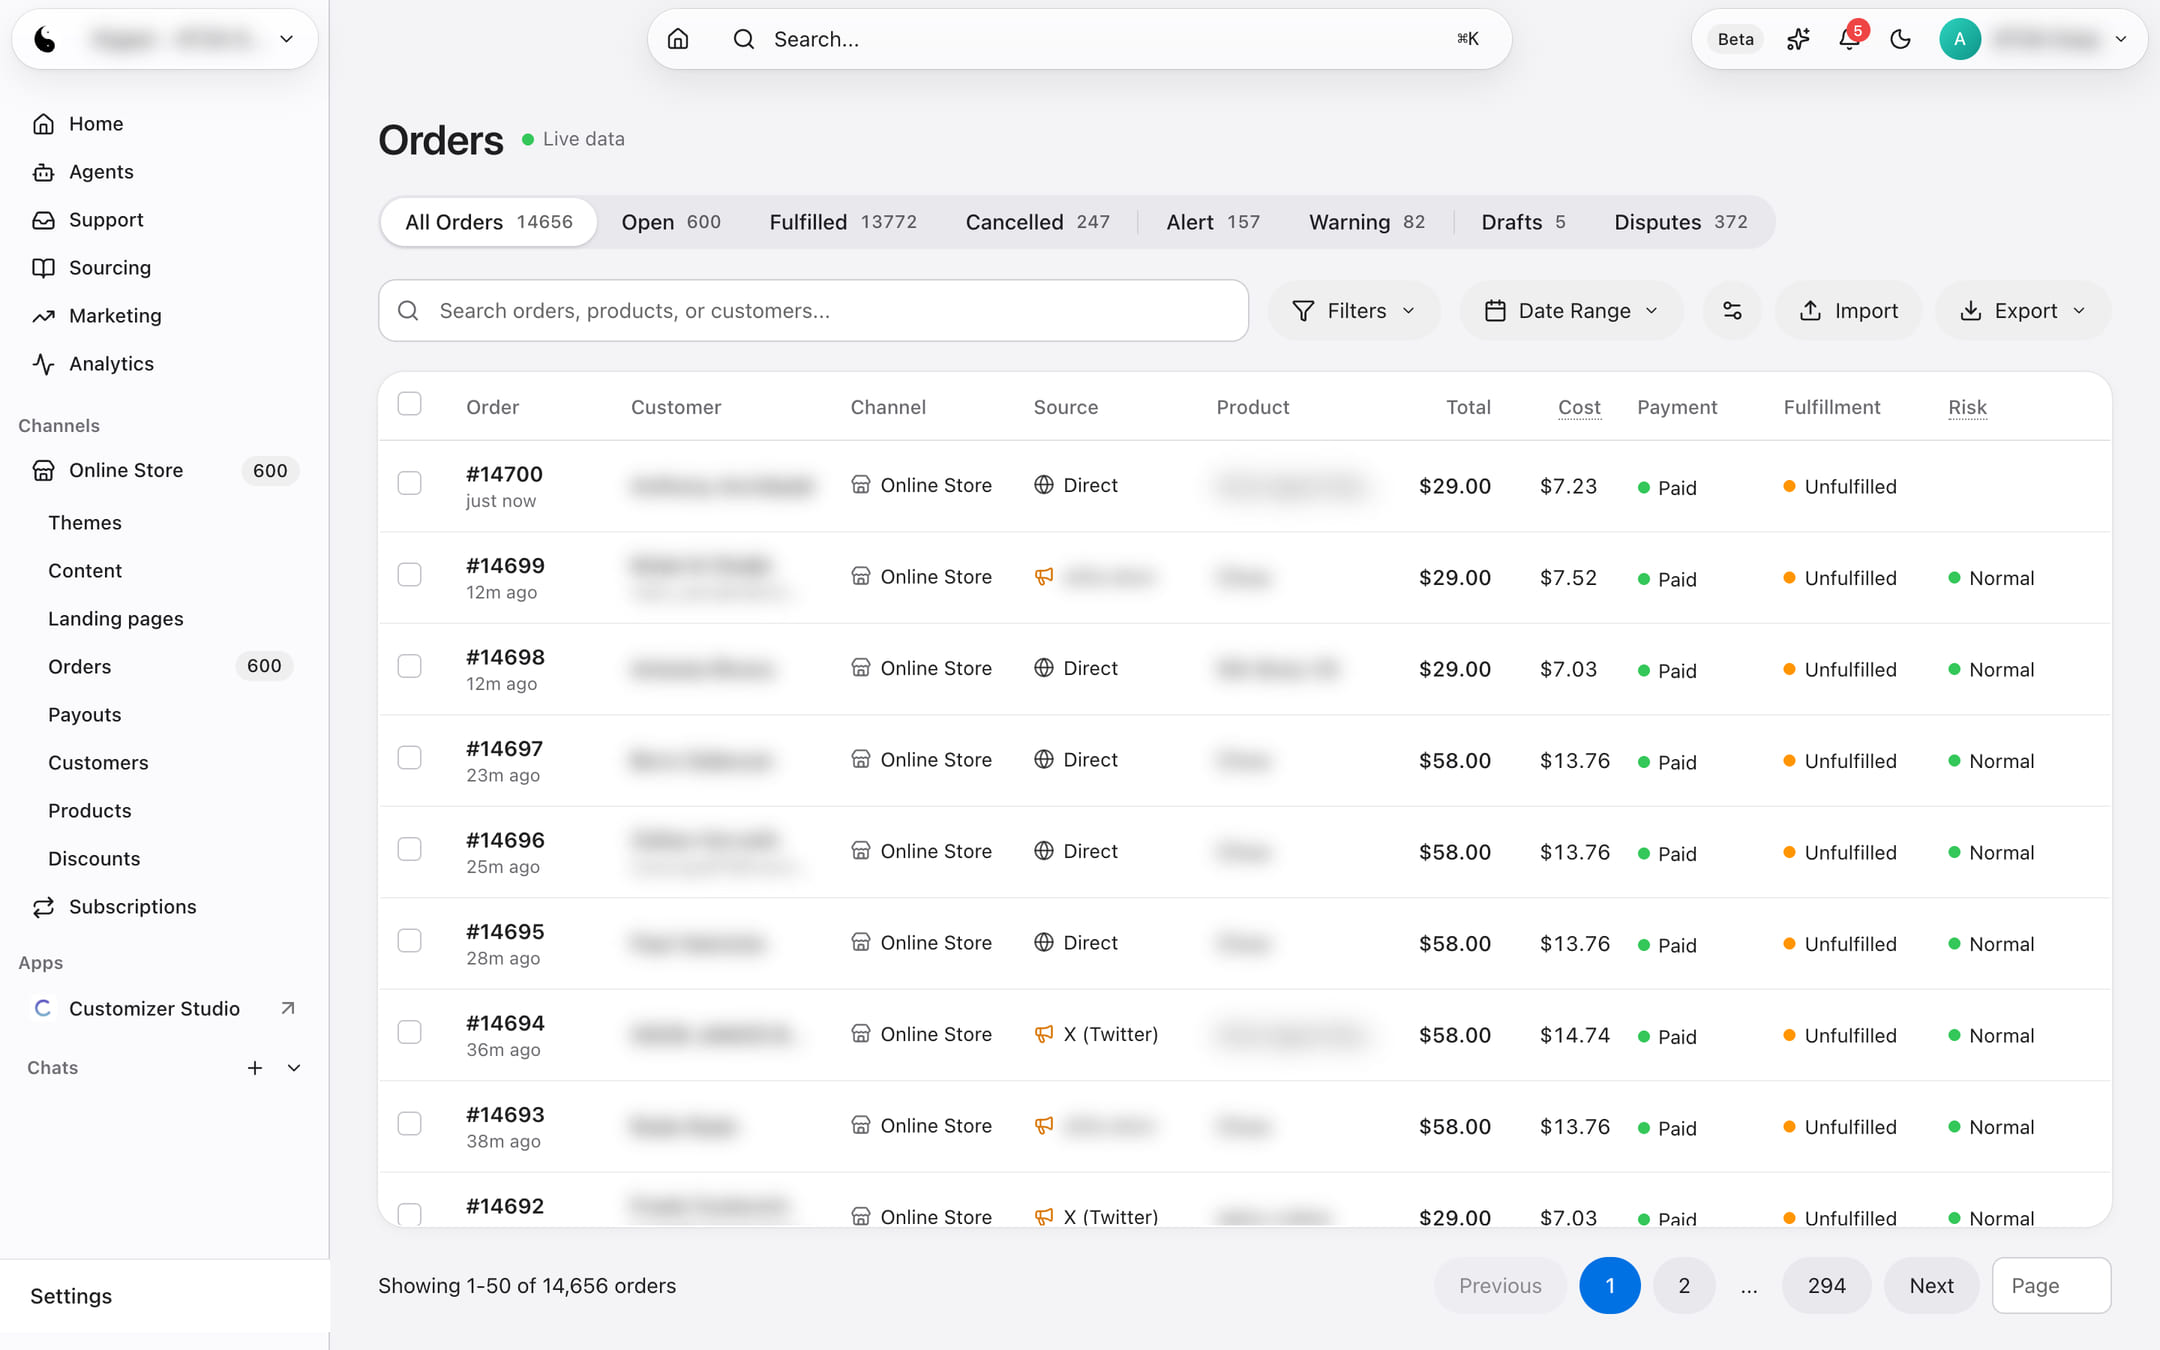Open the Date Range dropdown
Screen dimensions: 2160x1350
[1571, 311]
